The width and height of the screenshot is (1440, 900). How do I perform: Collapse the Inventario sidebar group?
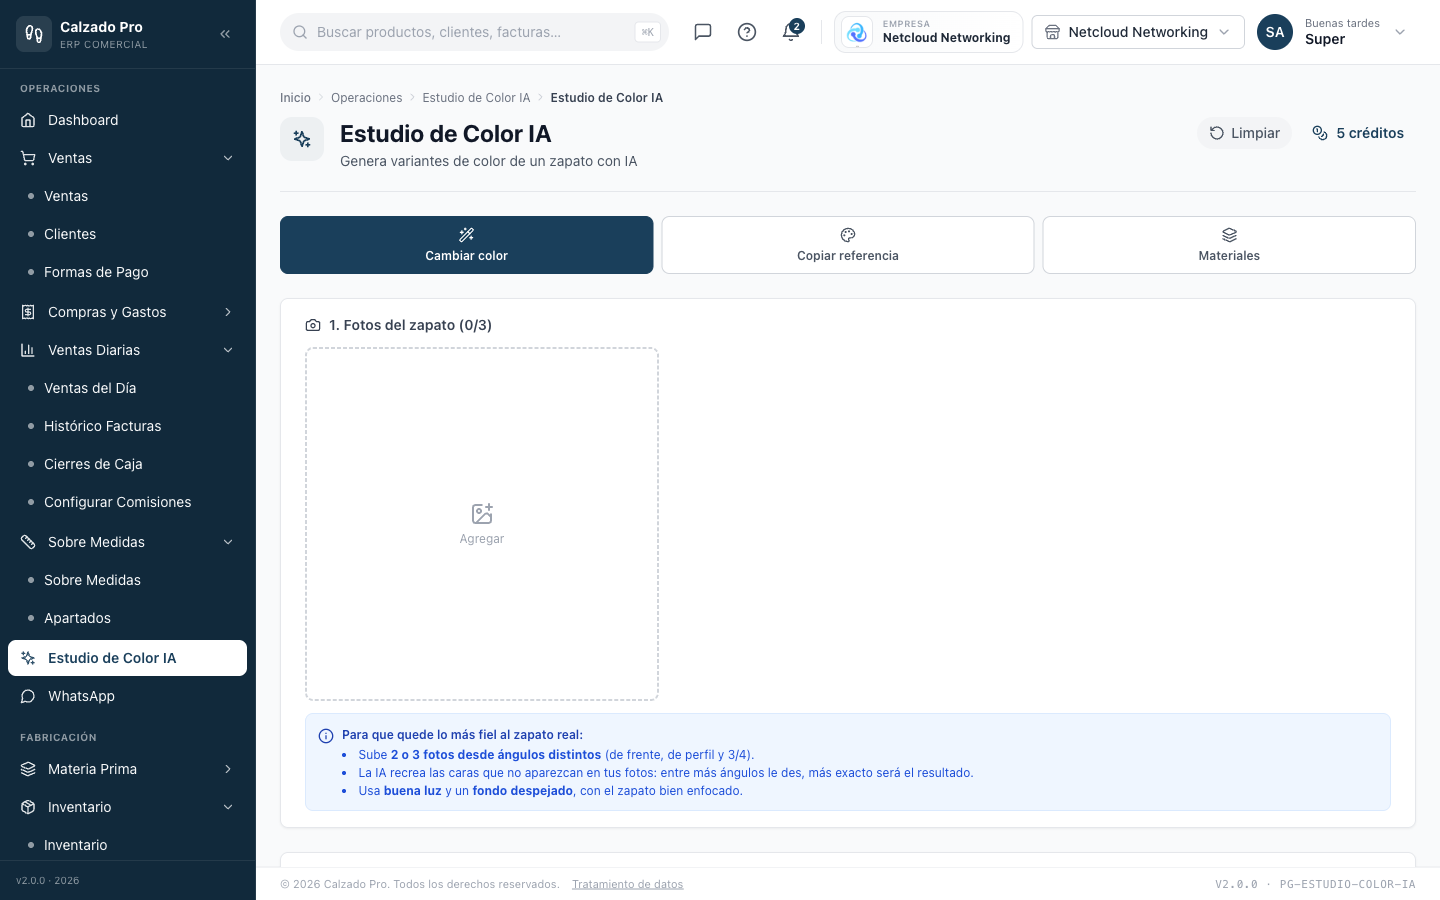point(228,807)
